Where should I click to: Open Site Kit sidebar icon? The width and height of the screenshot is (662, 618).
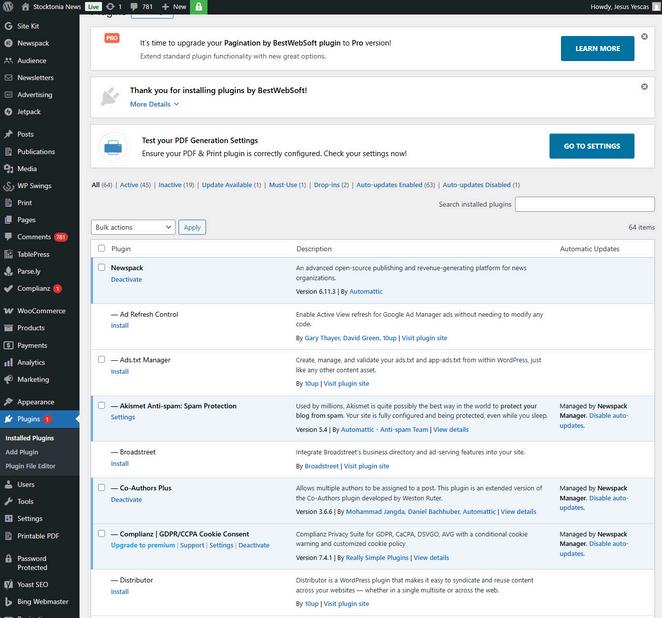(8, 26)
